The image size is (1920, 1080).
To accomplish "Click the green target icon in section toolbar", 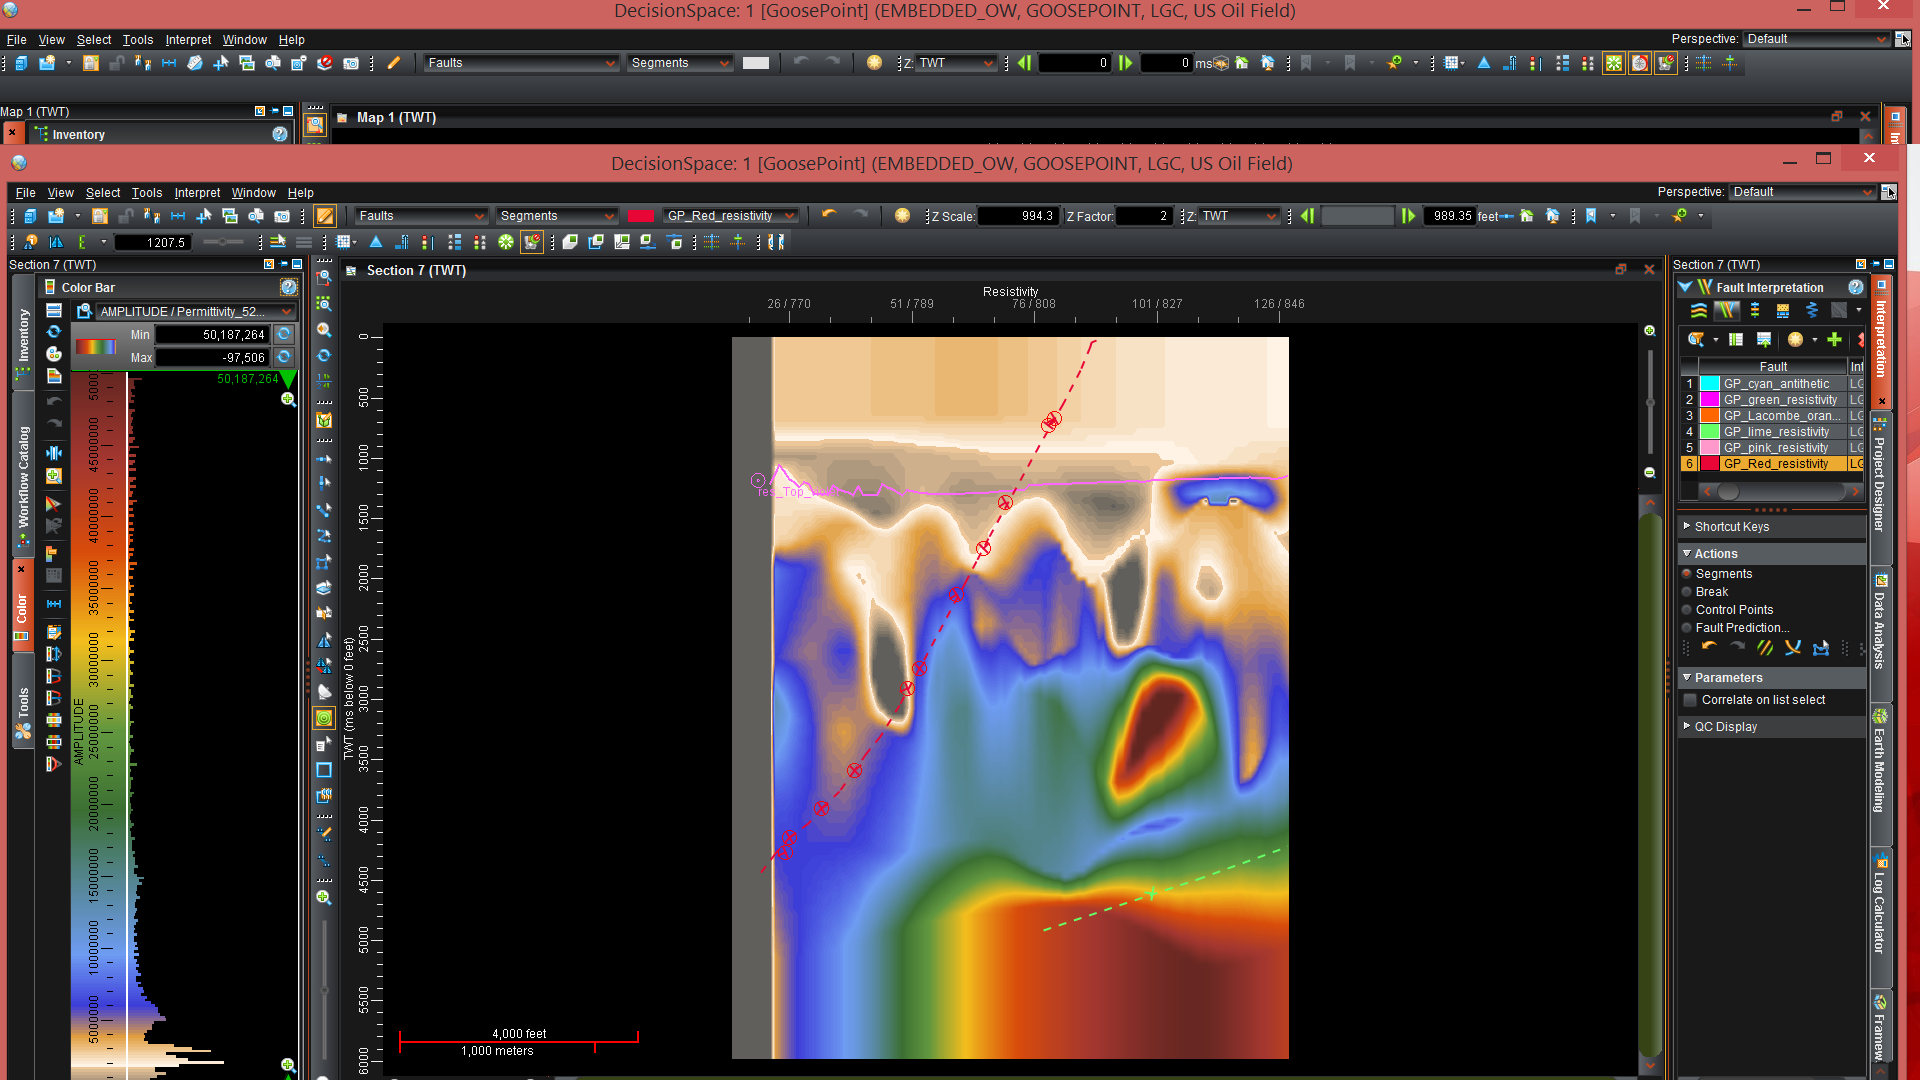I will click(324, 718).
